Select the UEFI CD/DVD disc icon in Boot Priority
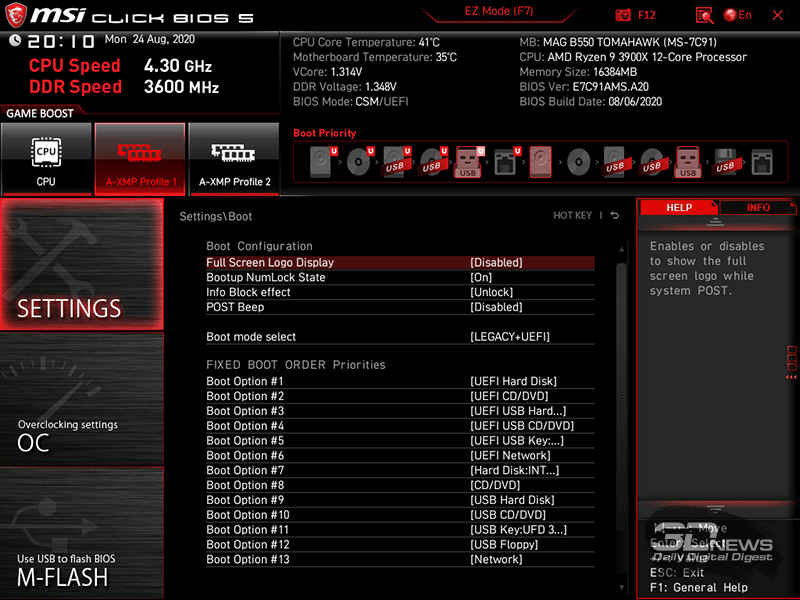This screenshot has height=600, width=800. pos(360,162)
